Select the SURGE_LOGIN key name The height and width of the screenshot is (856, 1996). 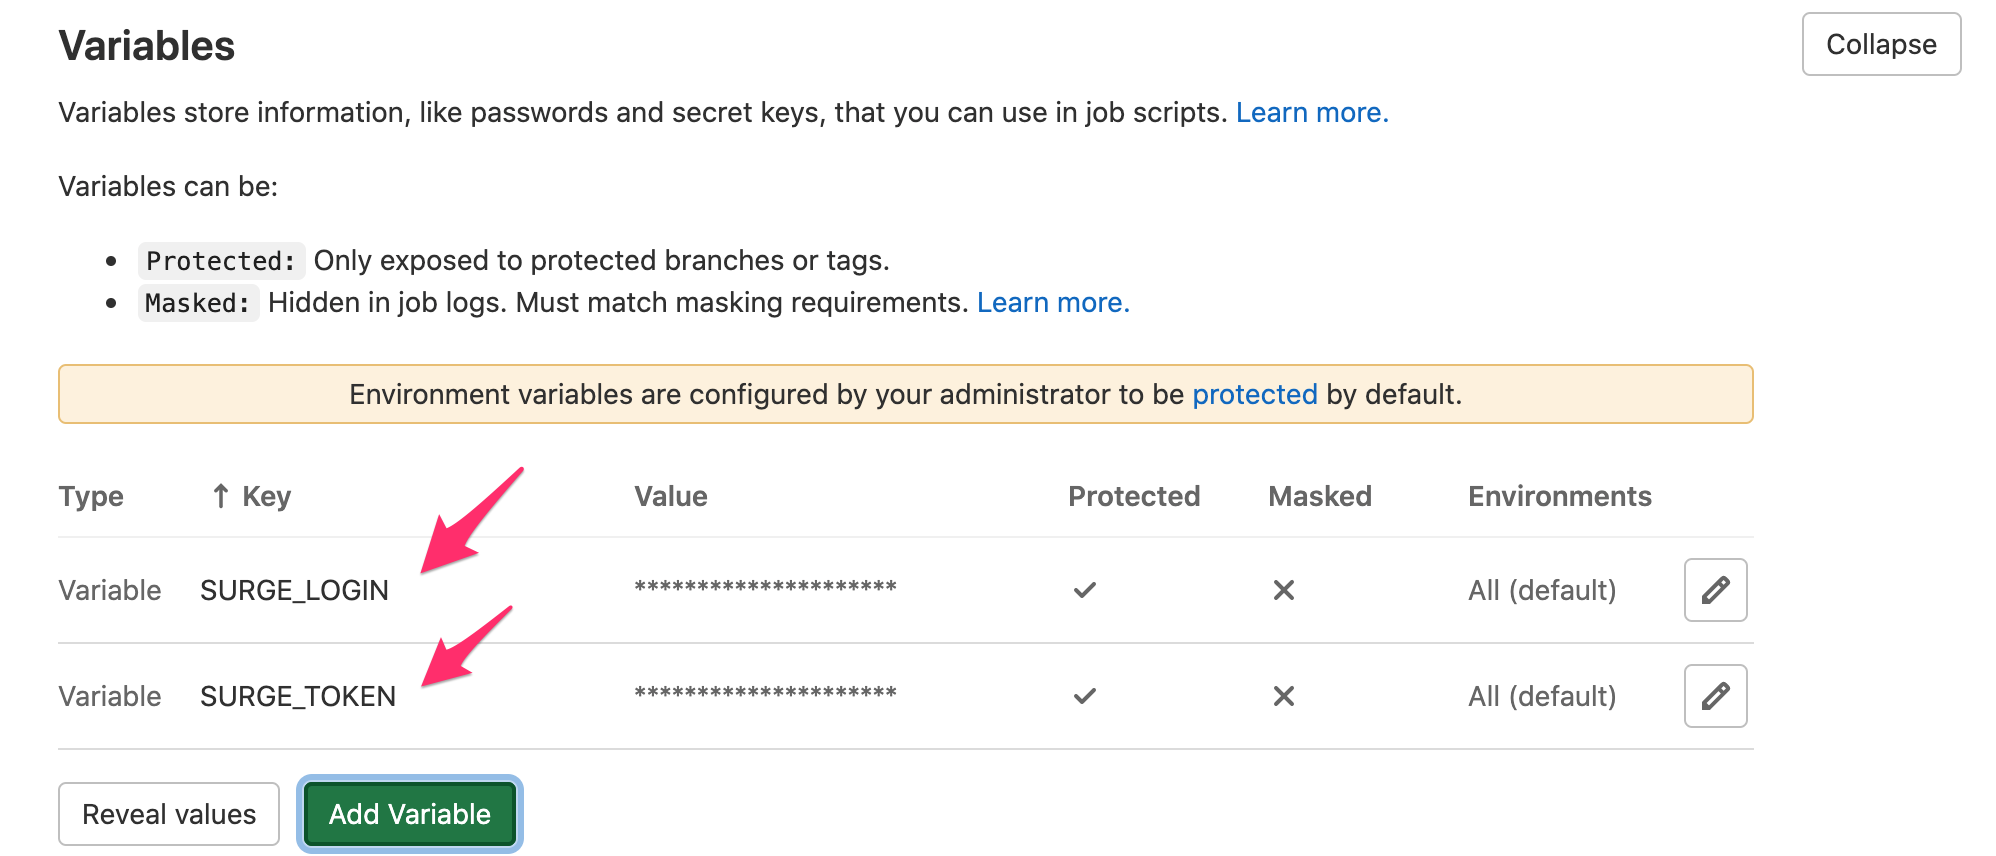(x=294, y=590)
